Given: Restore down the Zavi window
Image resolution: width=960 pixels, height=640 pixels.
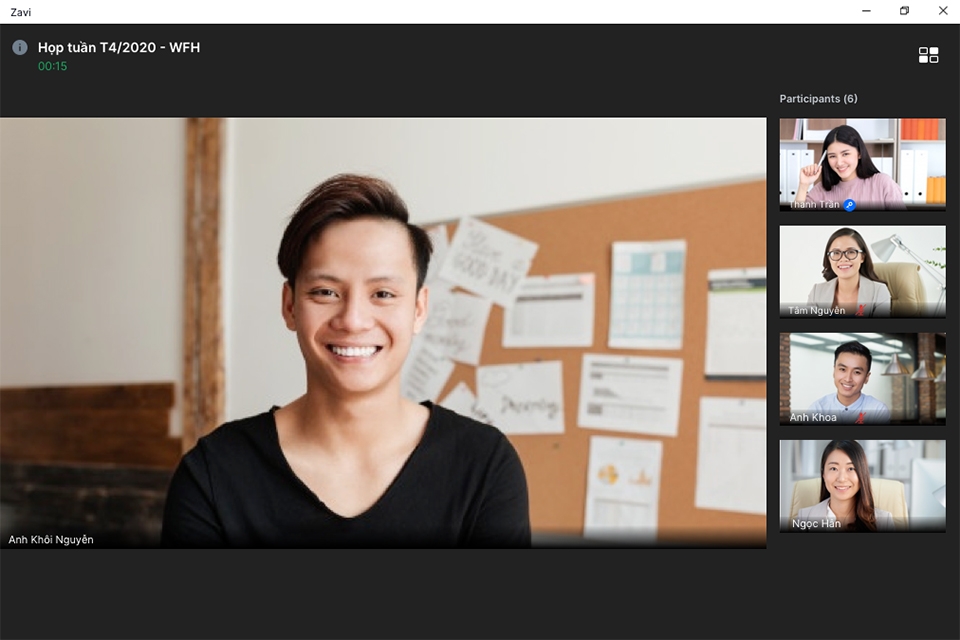Looking at the screenshot, I should click(904, 11).
